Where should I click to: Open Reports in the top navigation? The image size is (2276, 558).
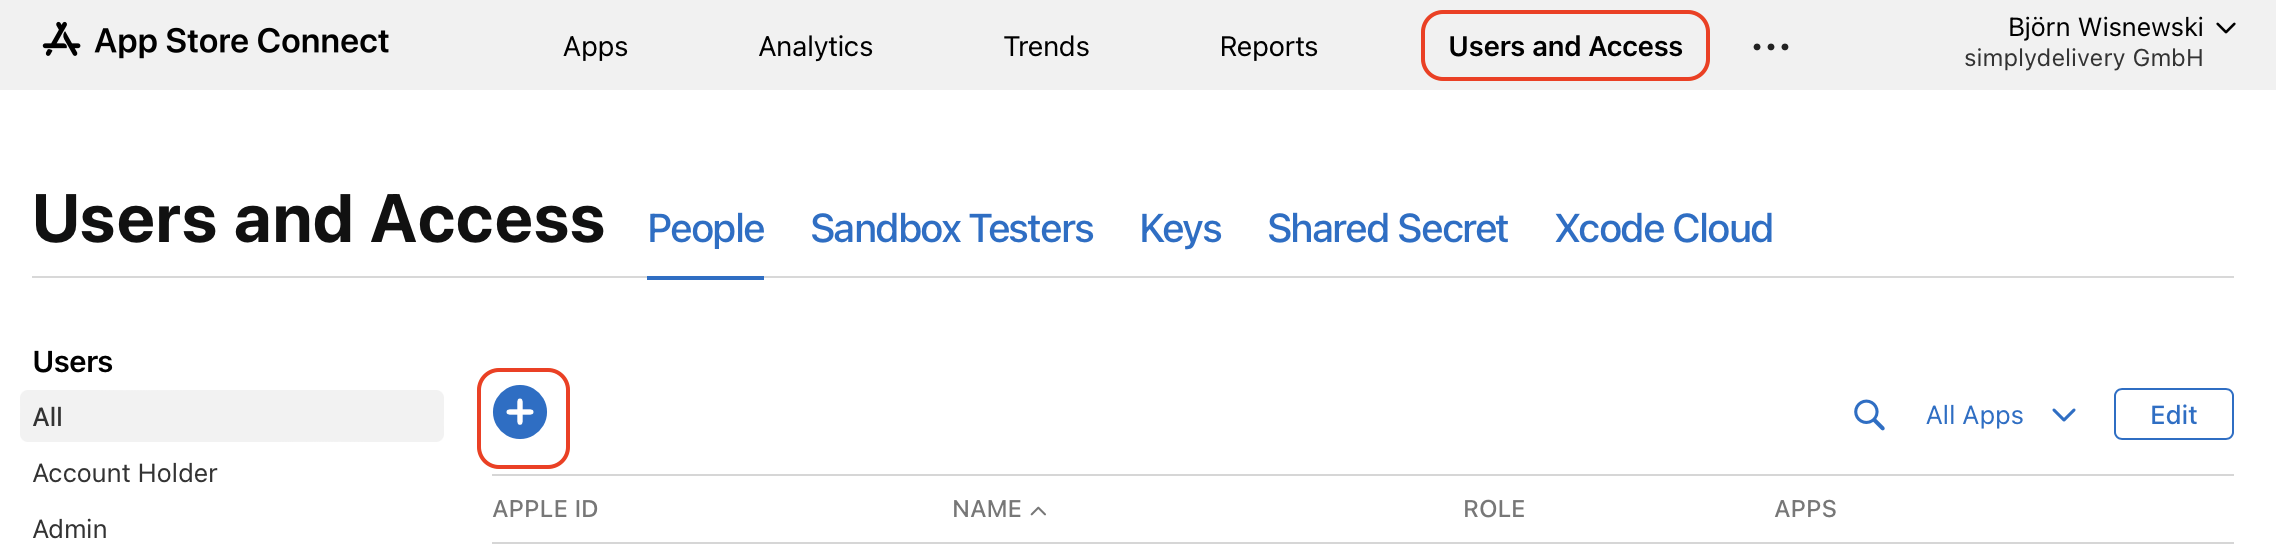click(1268, 47)
